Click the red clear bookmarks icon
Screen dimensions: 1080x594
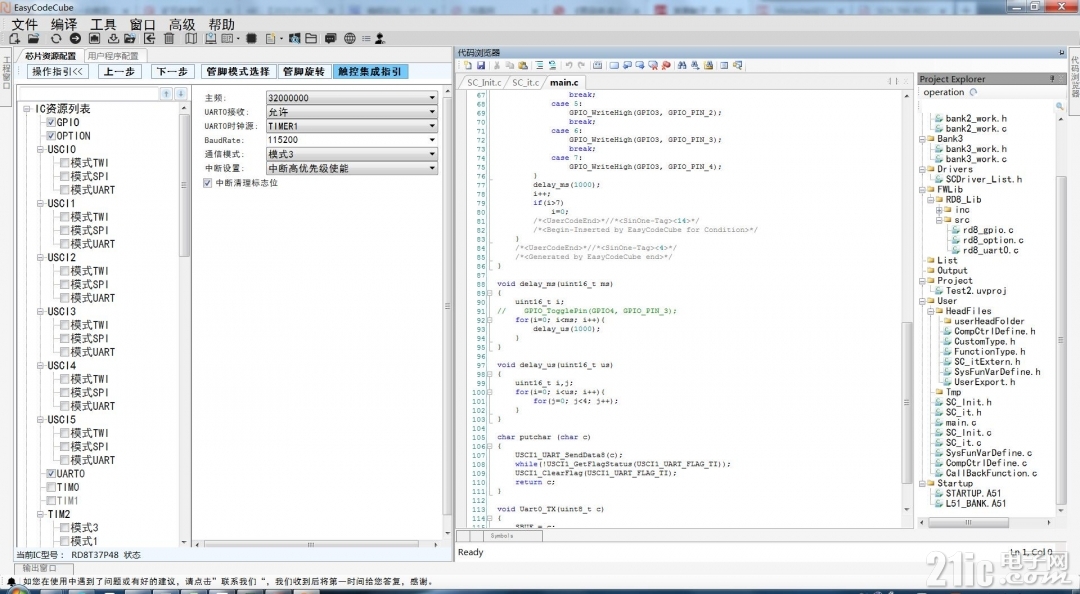click(665, 65)
